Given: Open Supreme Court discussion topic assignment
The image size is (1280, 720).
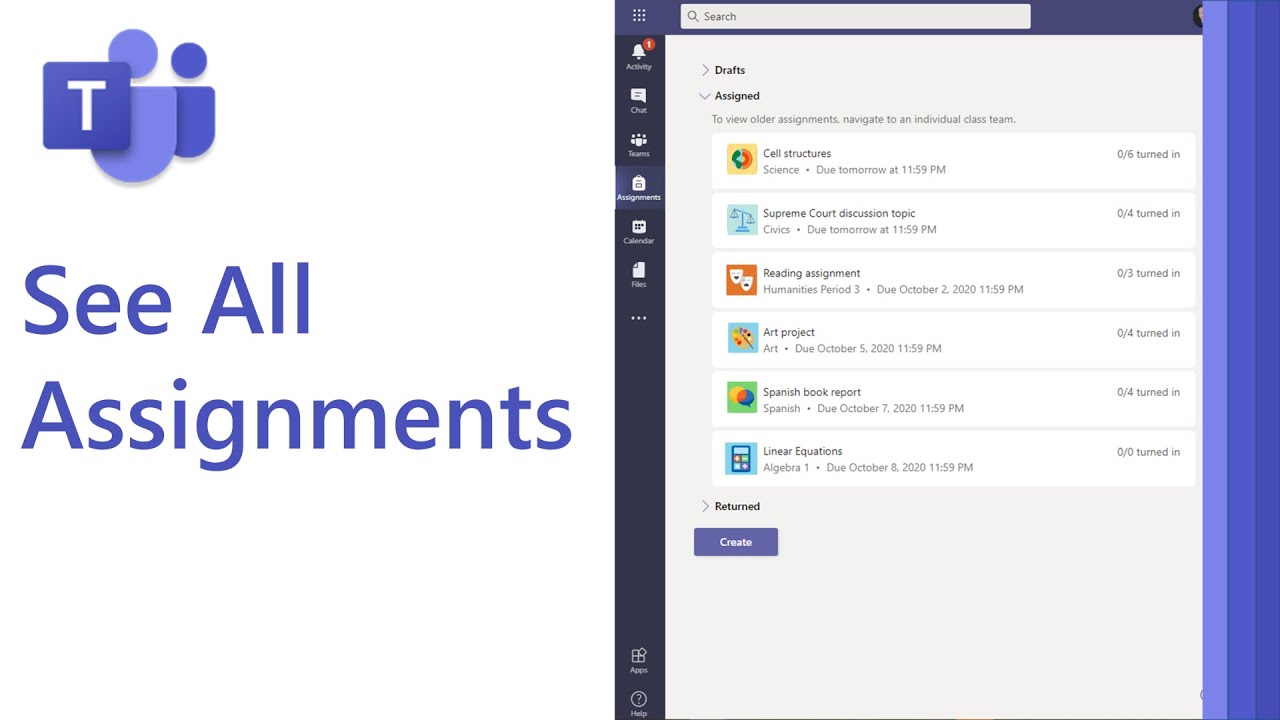Looking at the screenshot, I should click(x=839, y=213).
